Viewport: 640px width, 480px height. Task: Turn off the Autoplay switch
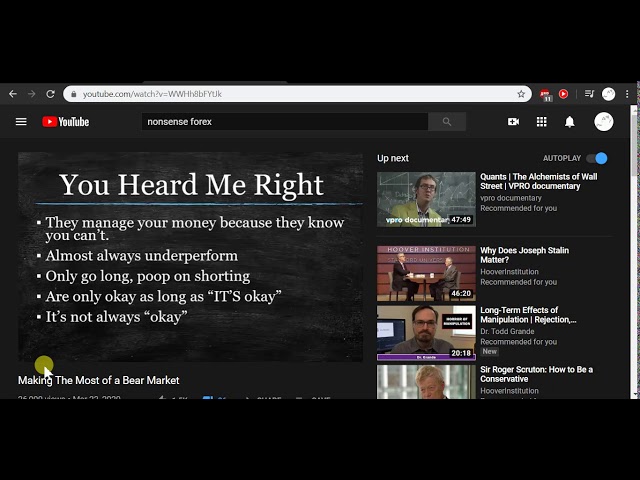(x=597, y=158)
